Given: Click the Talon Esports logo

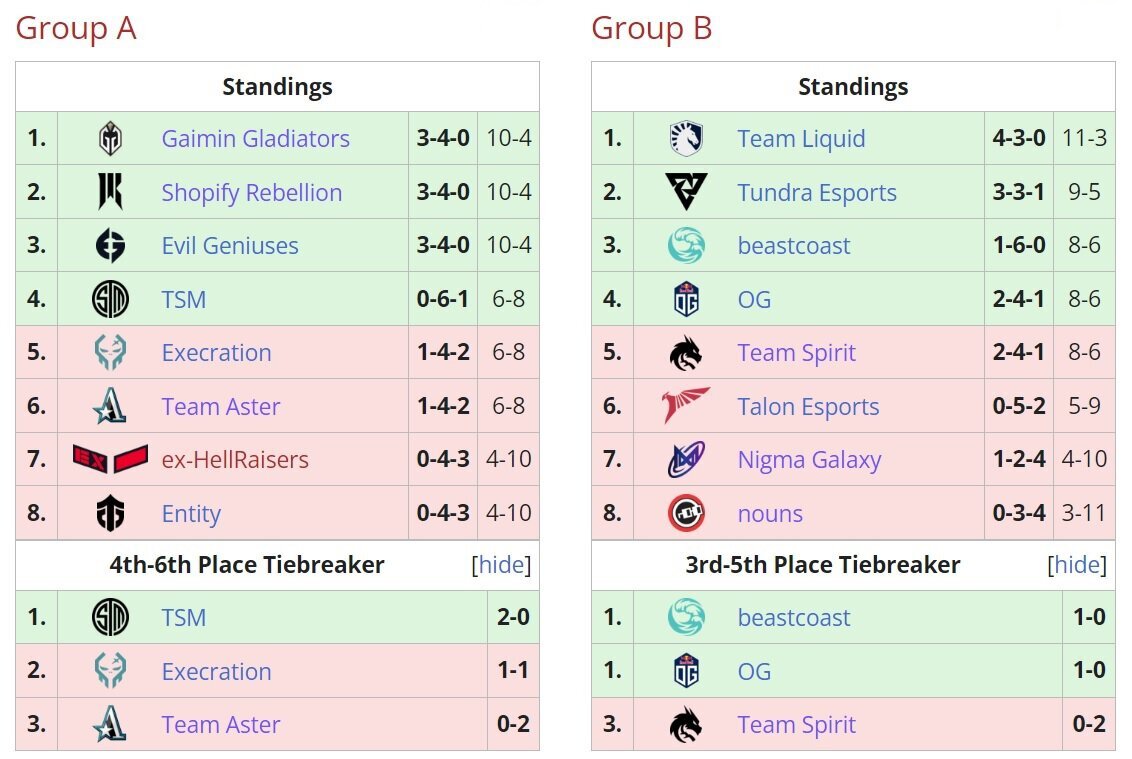Looking at the screenshot, I should tap(686, 407).
